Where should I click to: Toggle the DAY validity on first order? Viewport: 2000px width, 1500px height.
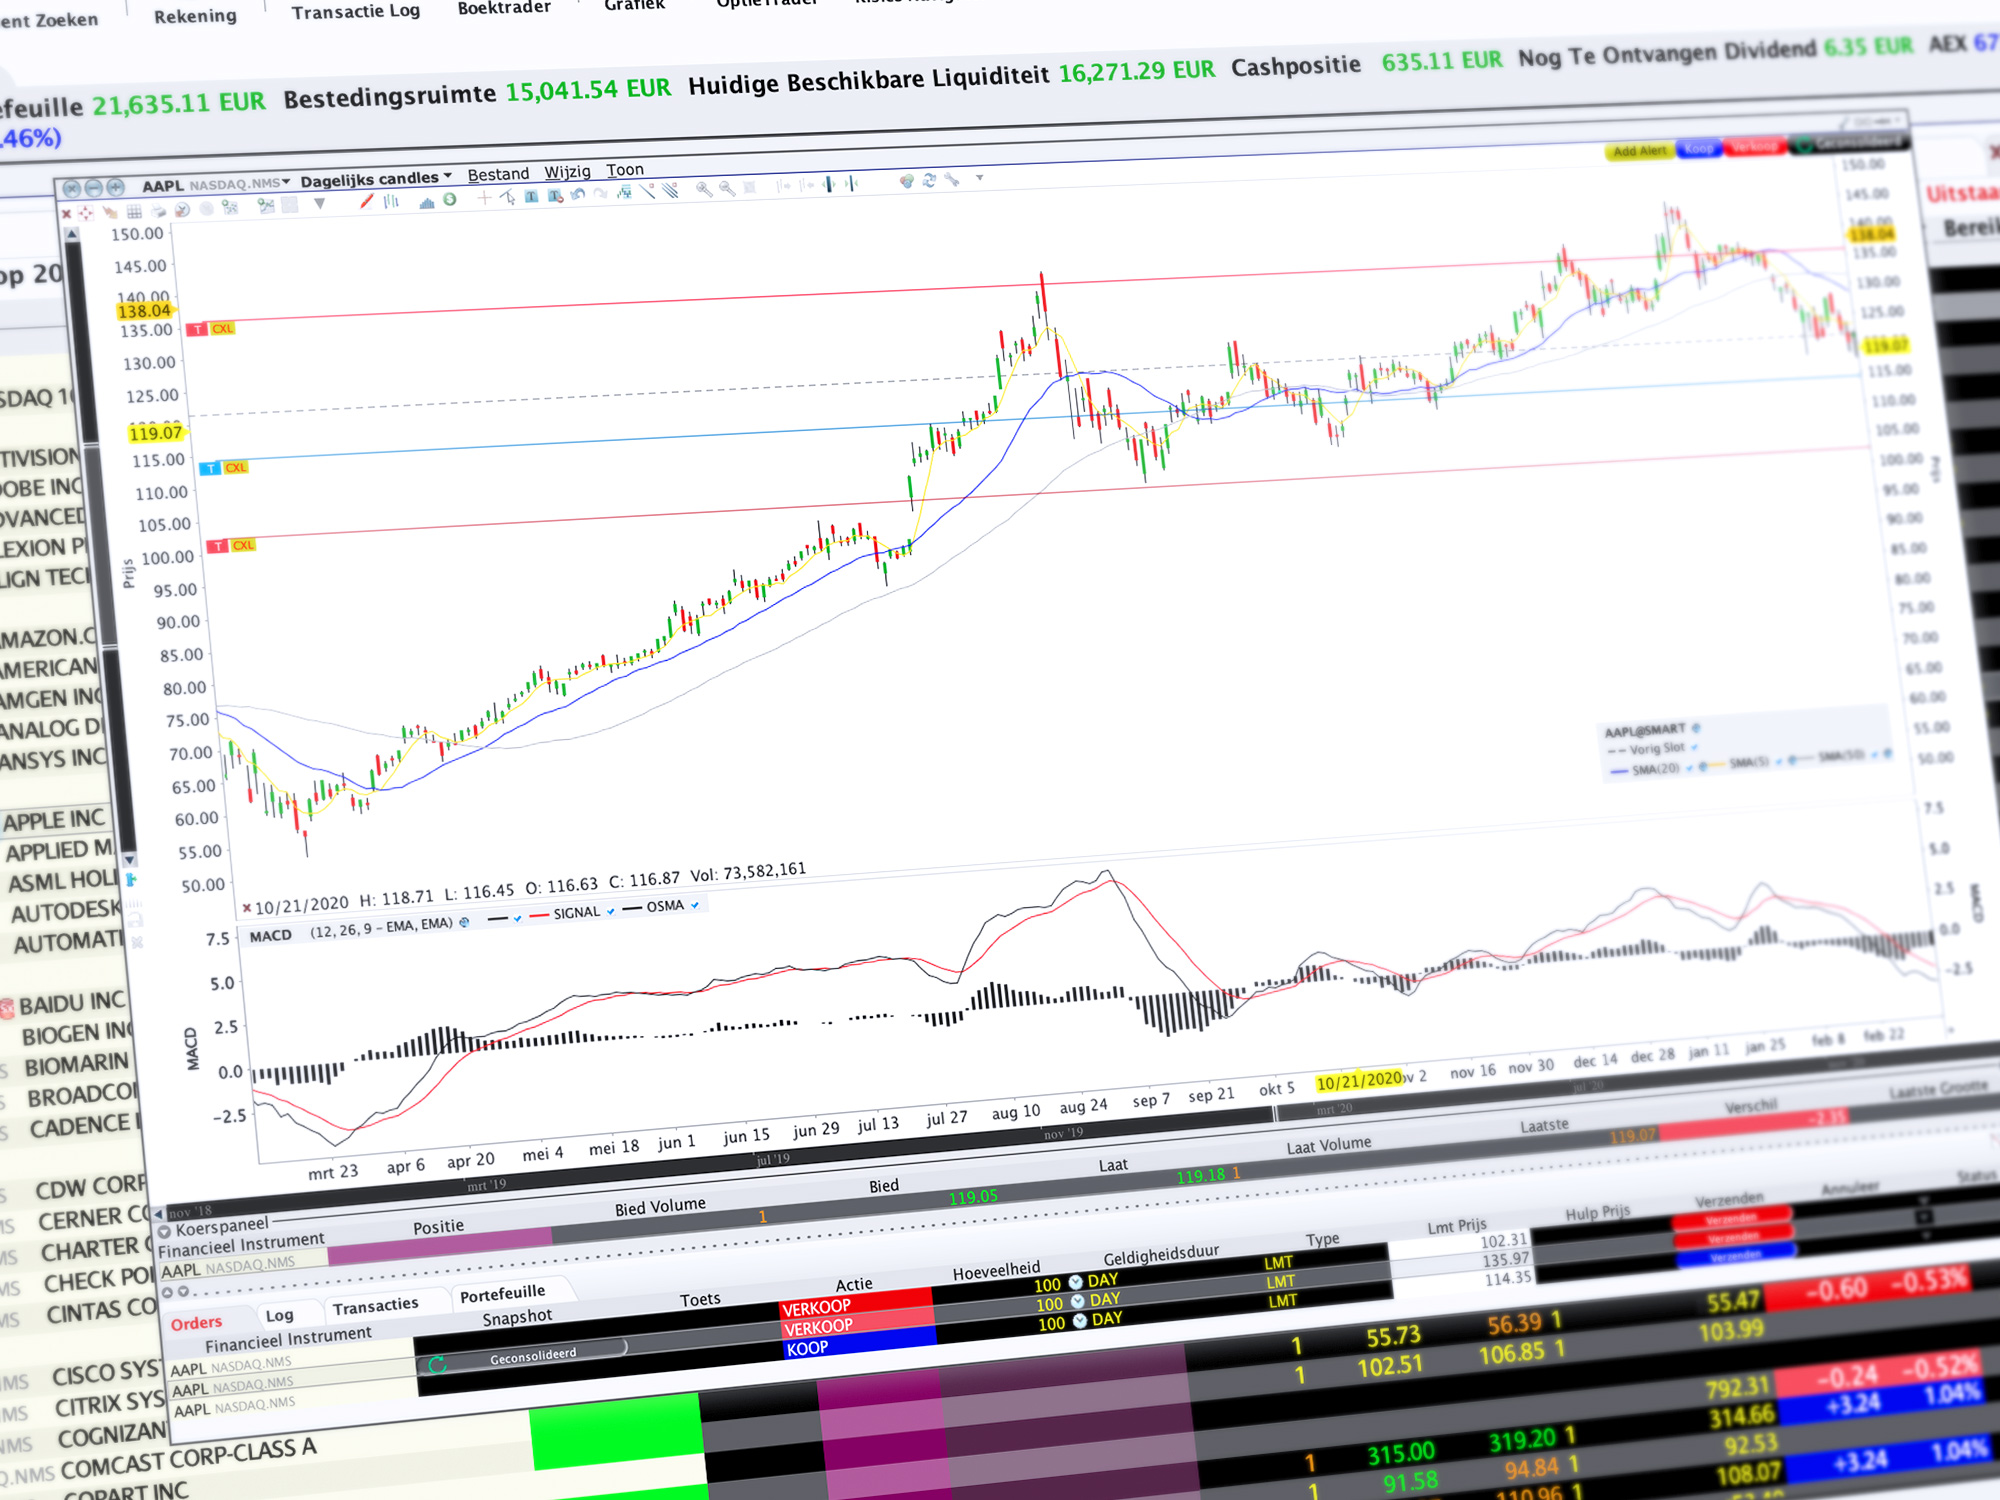(x=1093, y=1281)
